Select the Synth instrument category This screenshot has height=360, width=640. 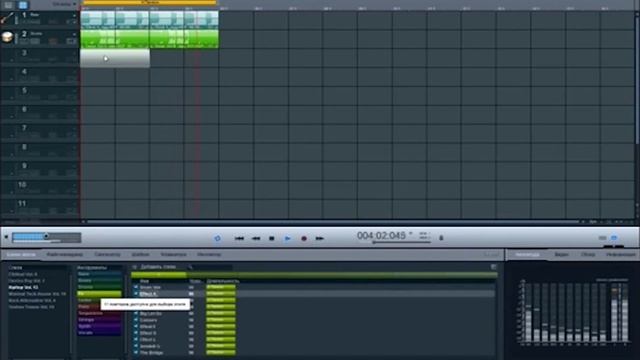(x=100, y=327)
